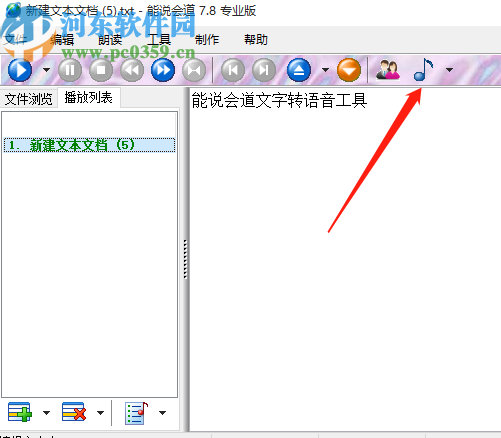Open the 朗读 menu
Screen dimensions: 501x438
coord(110,40)
